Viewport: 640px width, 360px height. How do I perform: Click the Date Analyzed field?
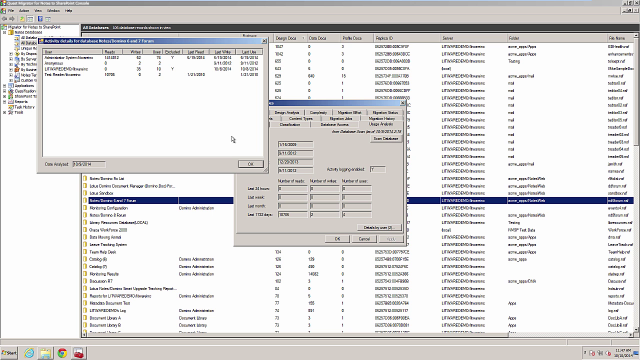(x=89, y=164)
